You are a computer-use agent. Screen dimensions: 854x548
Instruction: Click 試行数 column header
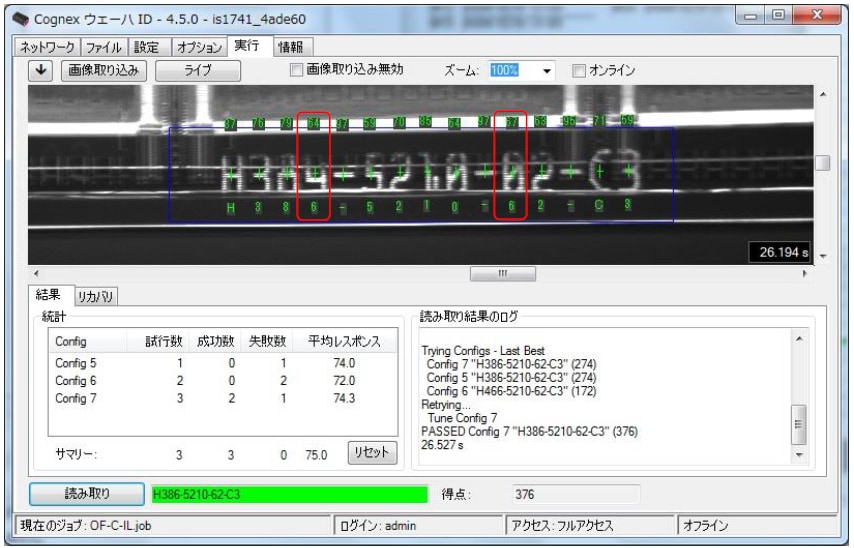(158, 342)
